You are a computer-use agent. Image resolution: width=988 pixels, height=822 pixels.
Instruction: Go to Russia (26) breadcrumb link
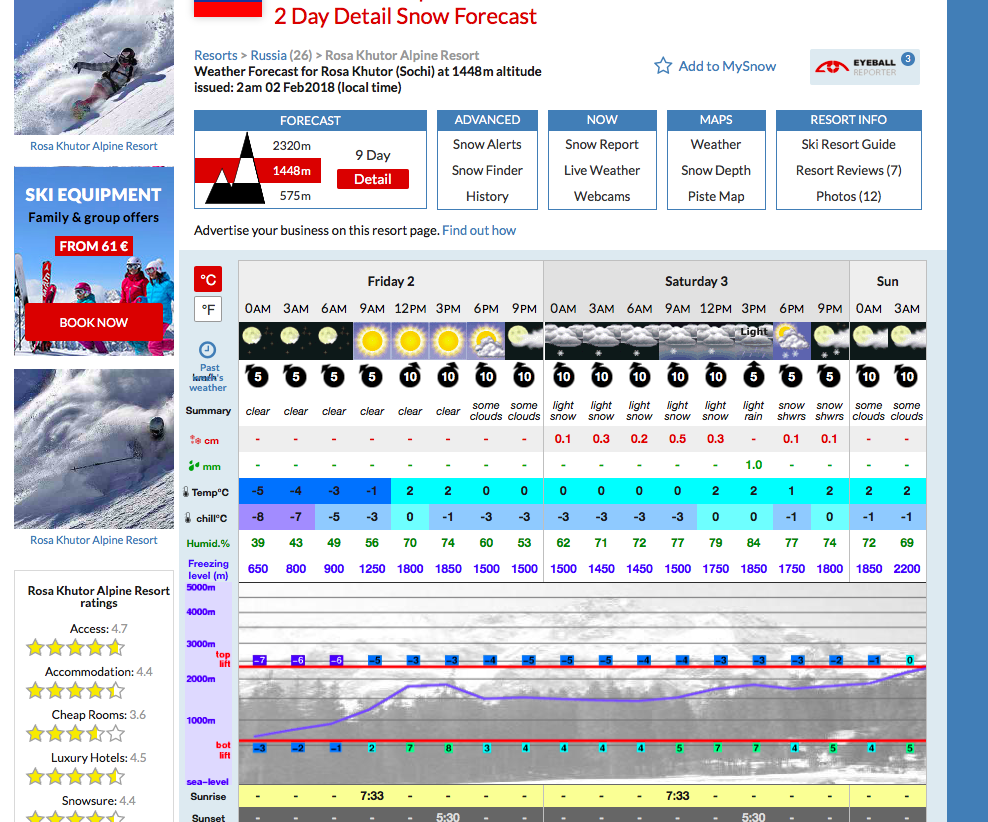tap(281, 55)
